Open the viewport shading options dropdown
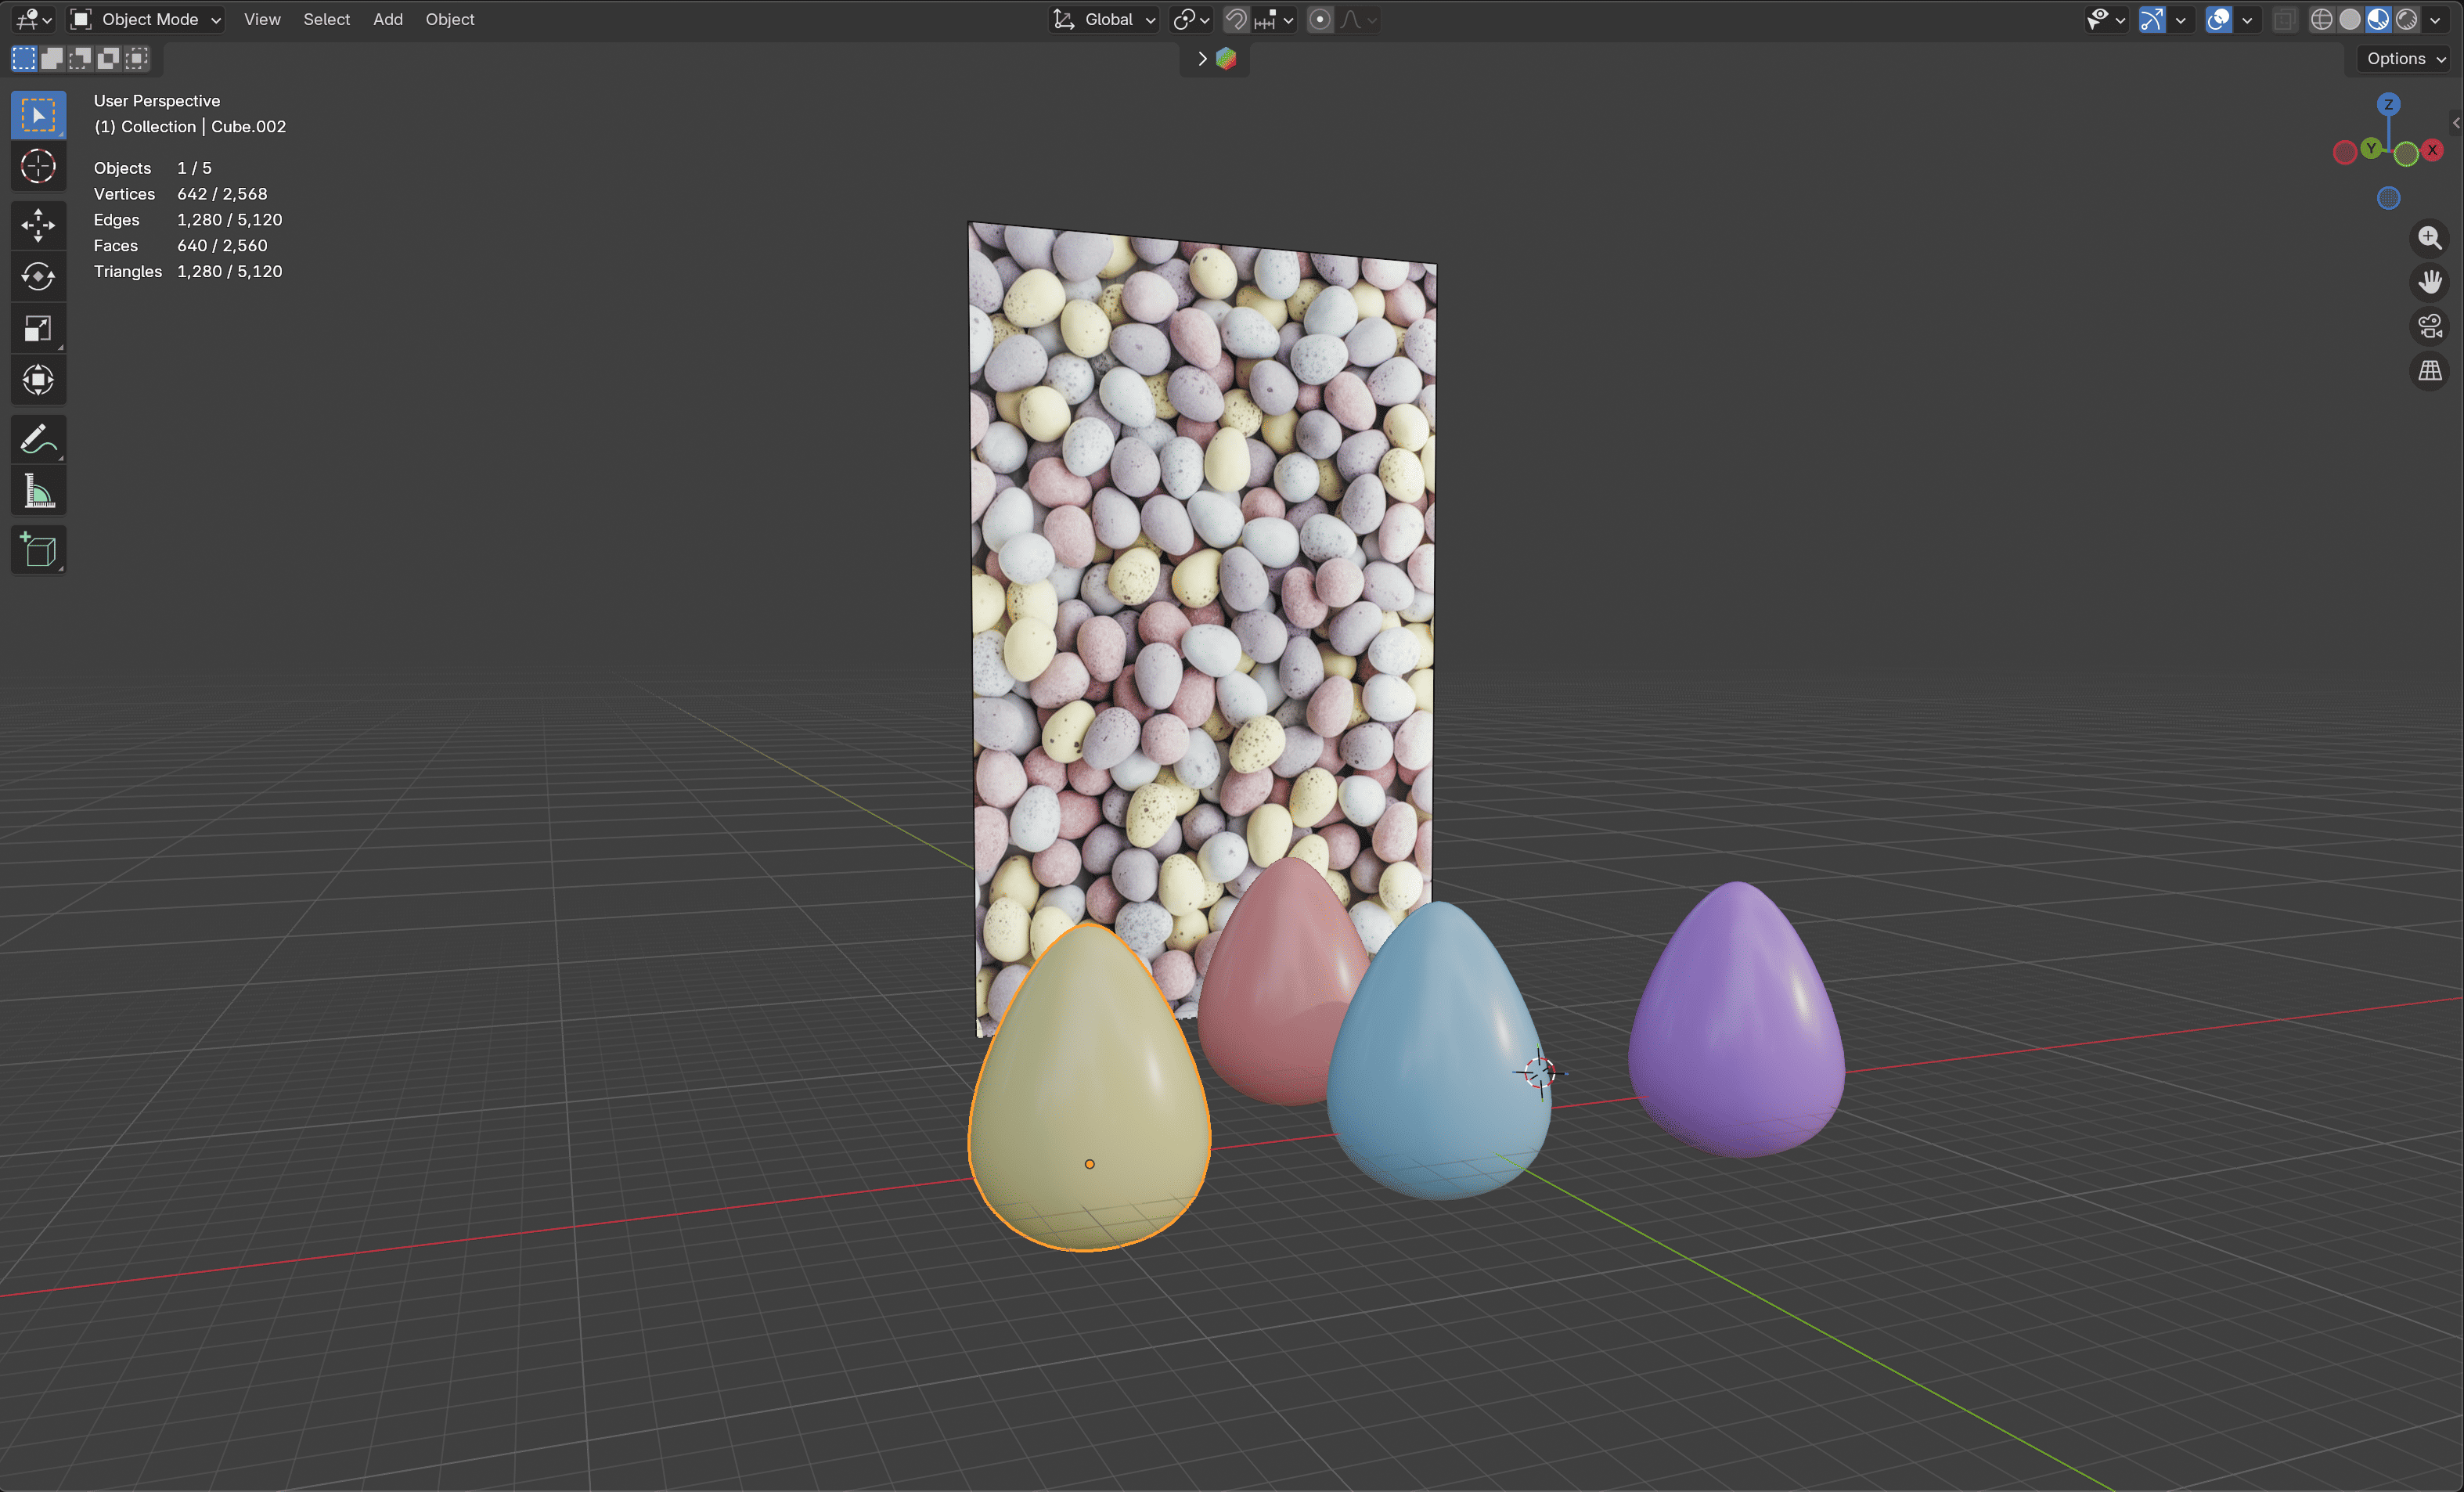Image resolution: width=2464 pixels, height=1492 pixels. 2436,19
